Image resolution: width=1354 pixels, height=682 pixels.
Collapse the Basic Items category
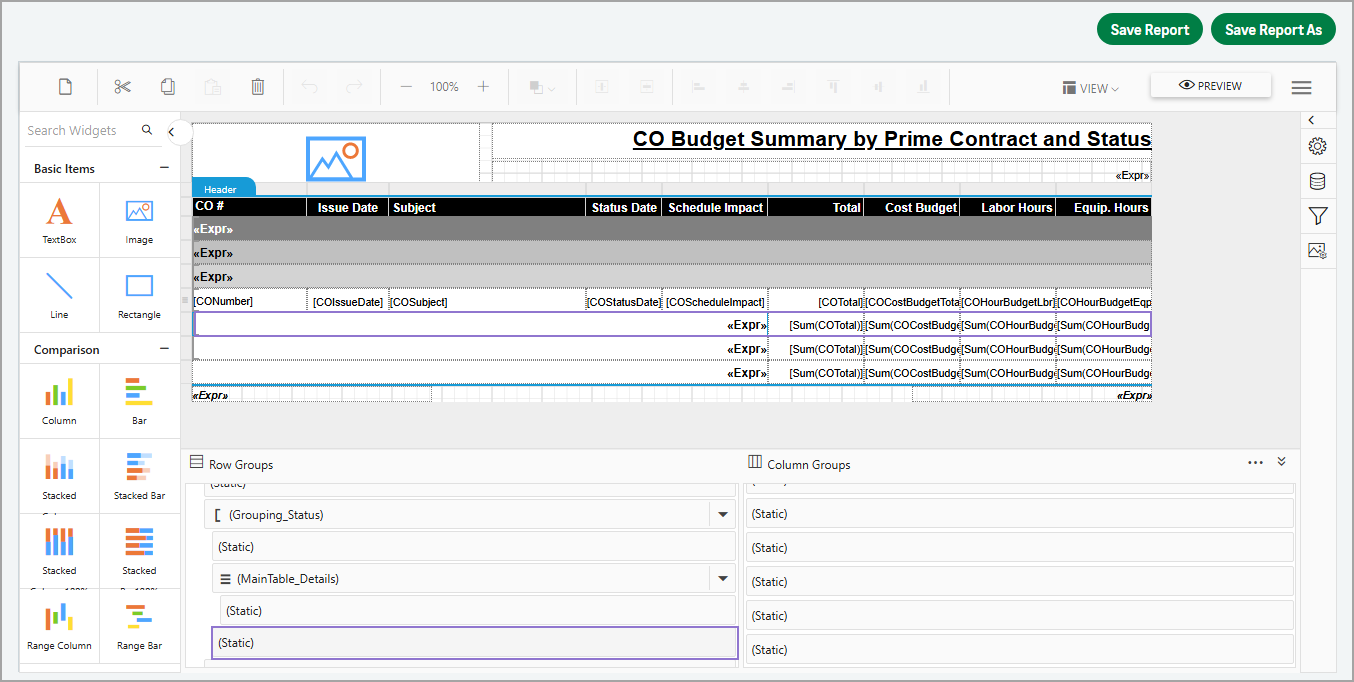coord(164,168)
